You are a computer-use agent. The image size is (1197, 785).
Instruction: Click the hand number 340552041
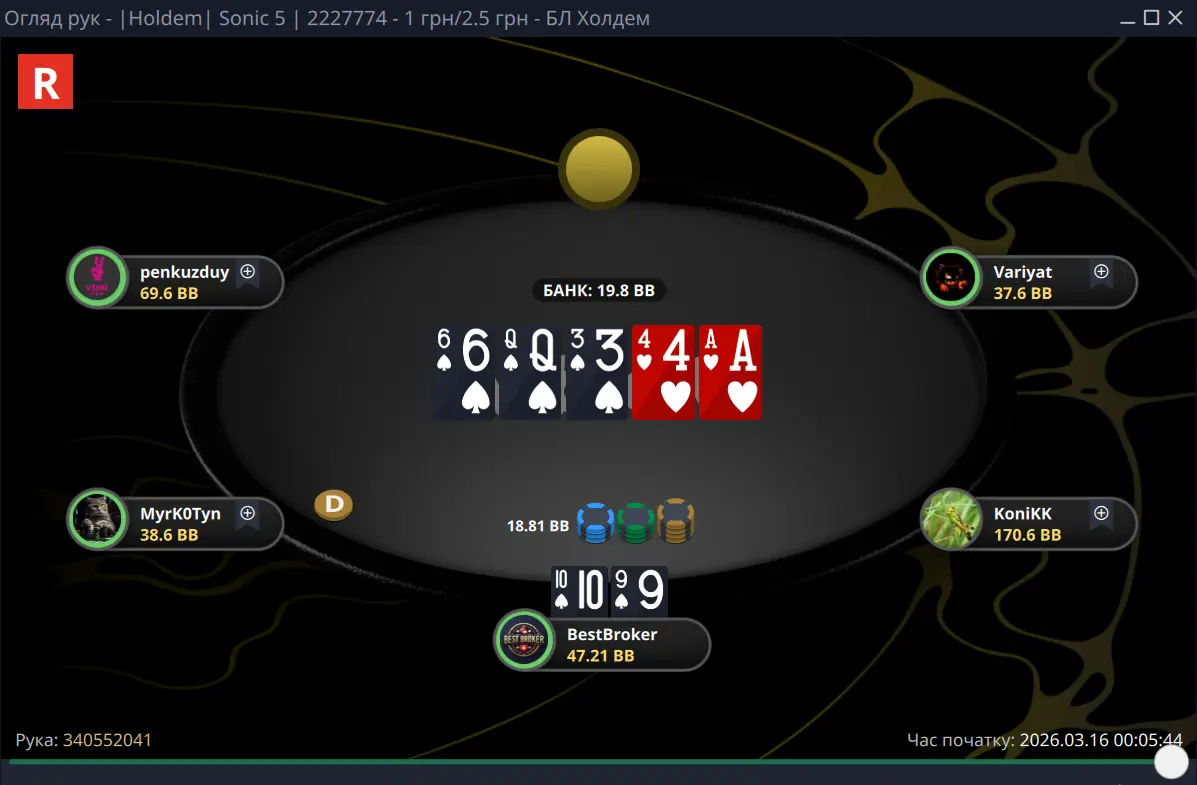[x=107, y=740]
